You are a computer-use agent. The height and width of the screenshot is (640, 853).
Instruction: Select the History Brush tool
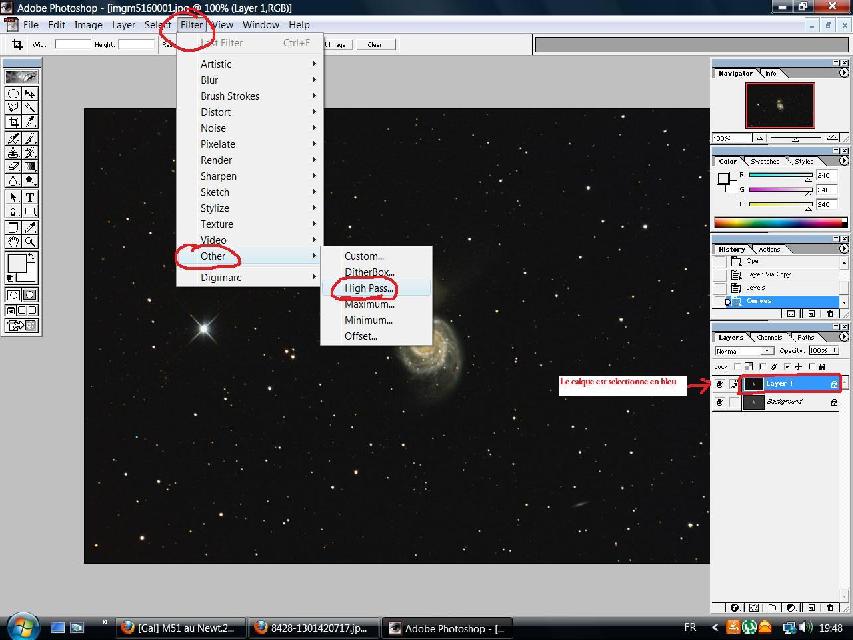pyautogui.click(x=30, y=152)
